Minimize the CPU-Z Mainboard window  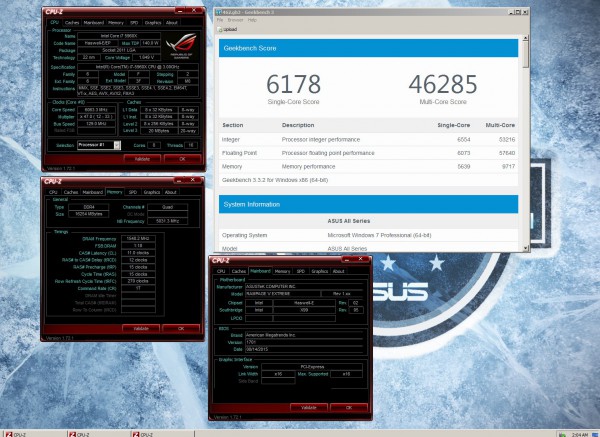[x=347, y=259]
